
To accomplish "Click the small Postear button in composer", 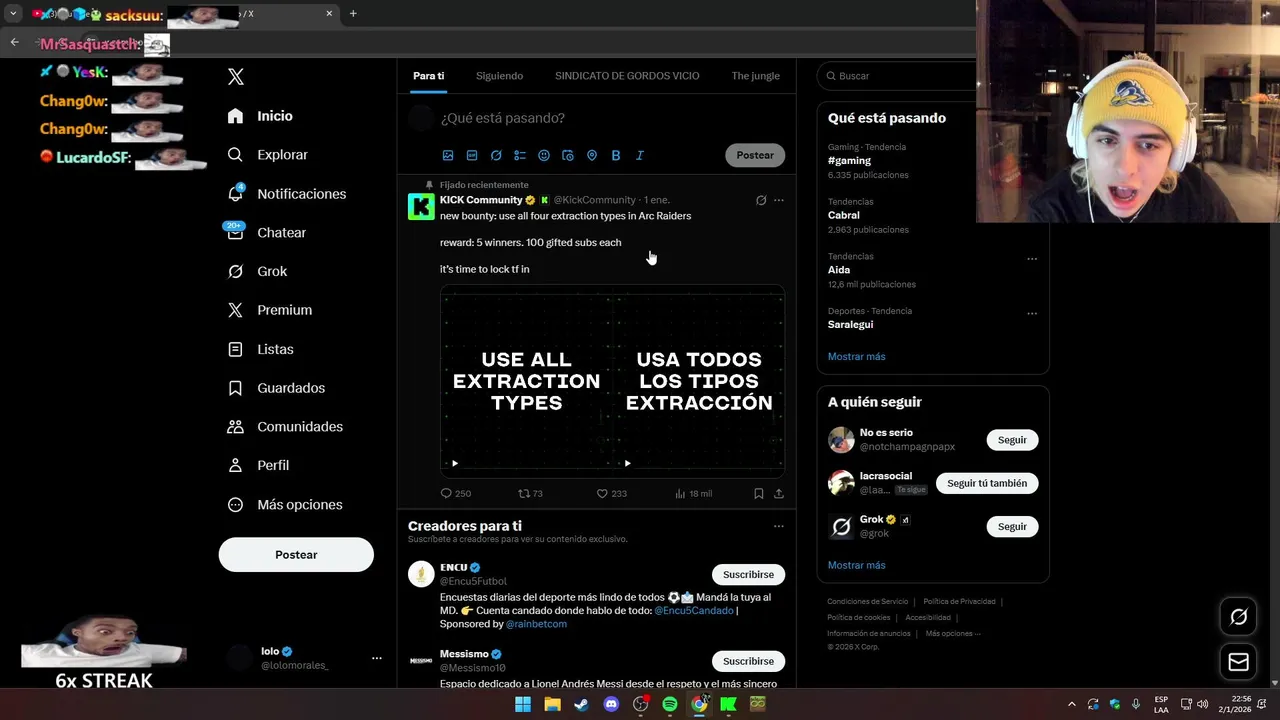I will 755,155.
